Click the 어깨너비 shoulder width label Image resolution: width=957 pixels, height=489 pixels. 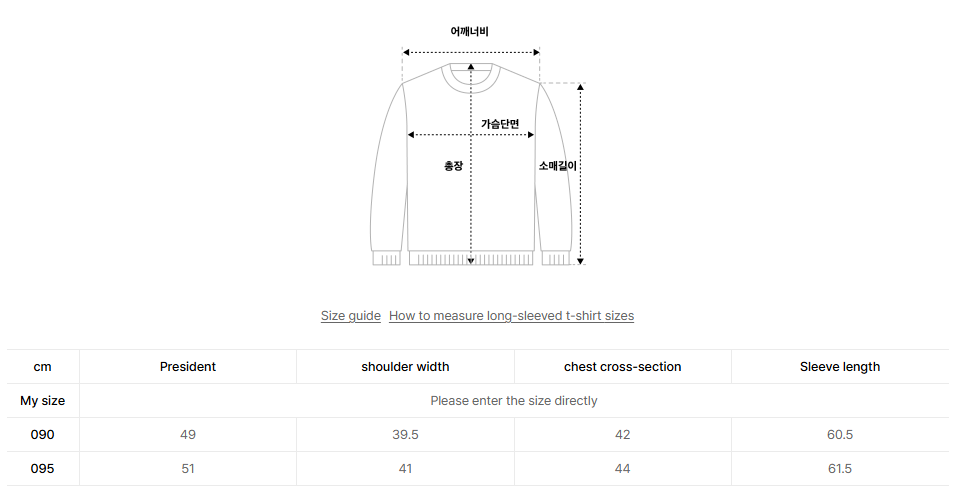pyautogui.click(x=469, y=31)
